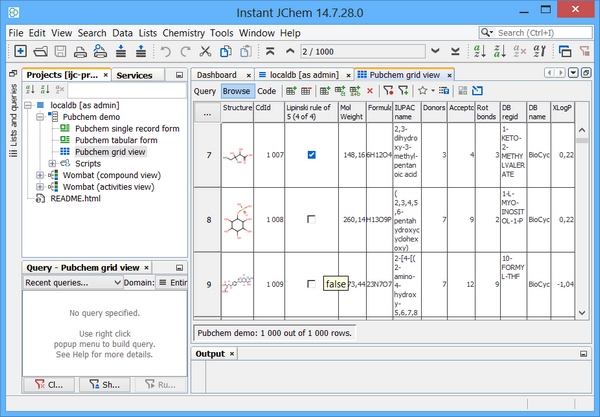Click the Code mode button
The image size is (600, 417).
coord(266,91)
